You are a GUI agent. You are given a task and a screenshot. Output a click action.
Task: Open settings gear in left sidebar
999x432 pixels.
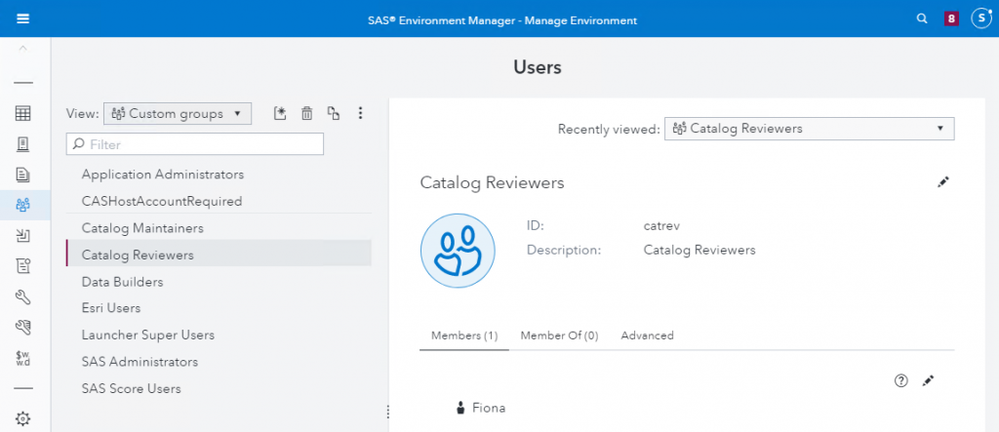click(23, 418)
